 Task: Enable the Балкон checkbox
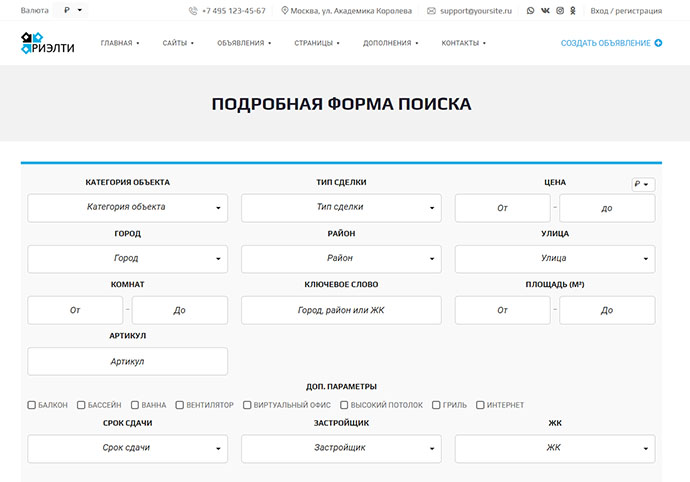32,405
